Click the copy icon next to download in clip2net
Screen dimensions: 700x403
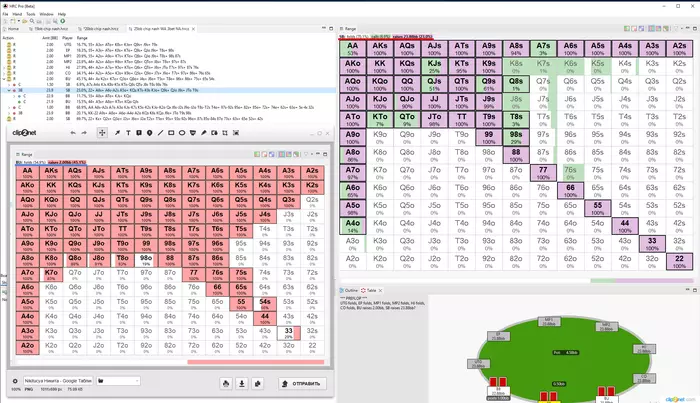tap(258, 383)
